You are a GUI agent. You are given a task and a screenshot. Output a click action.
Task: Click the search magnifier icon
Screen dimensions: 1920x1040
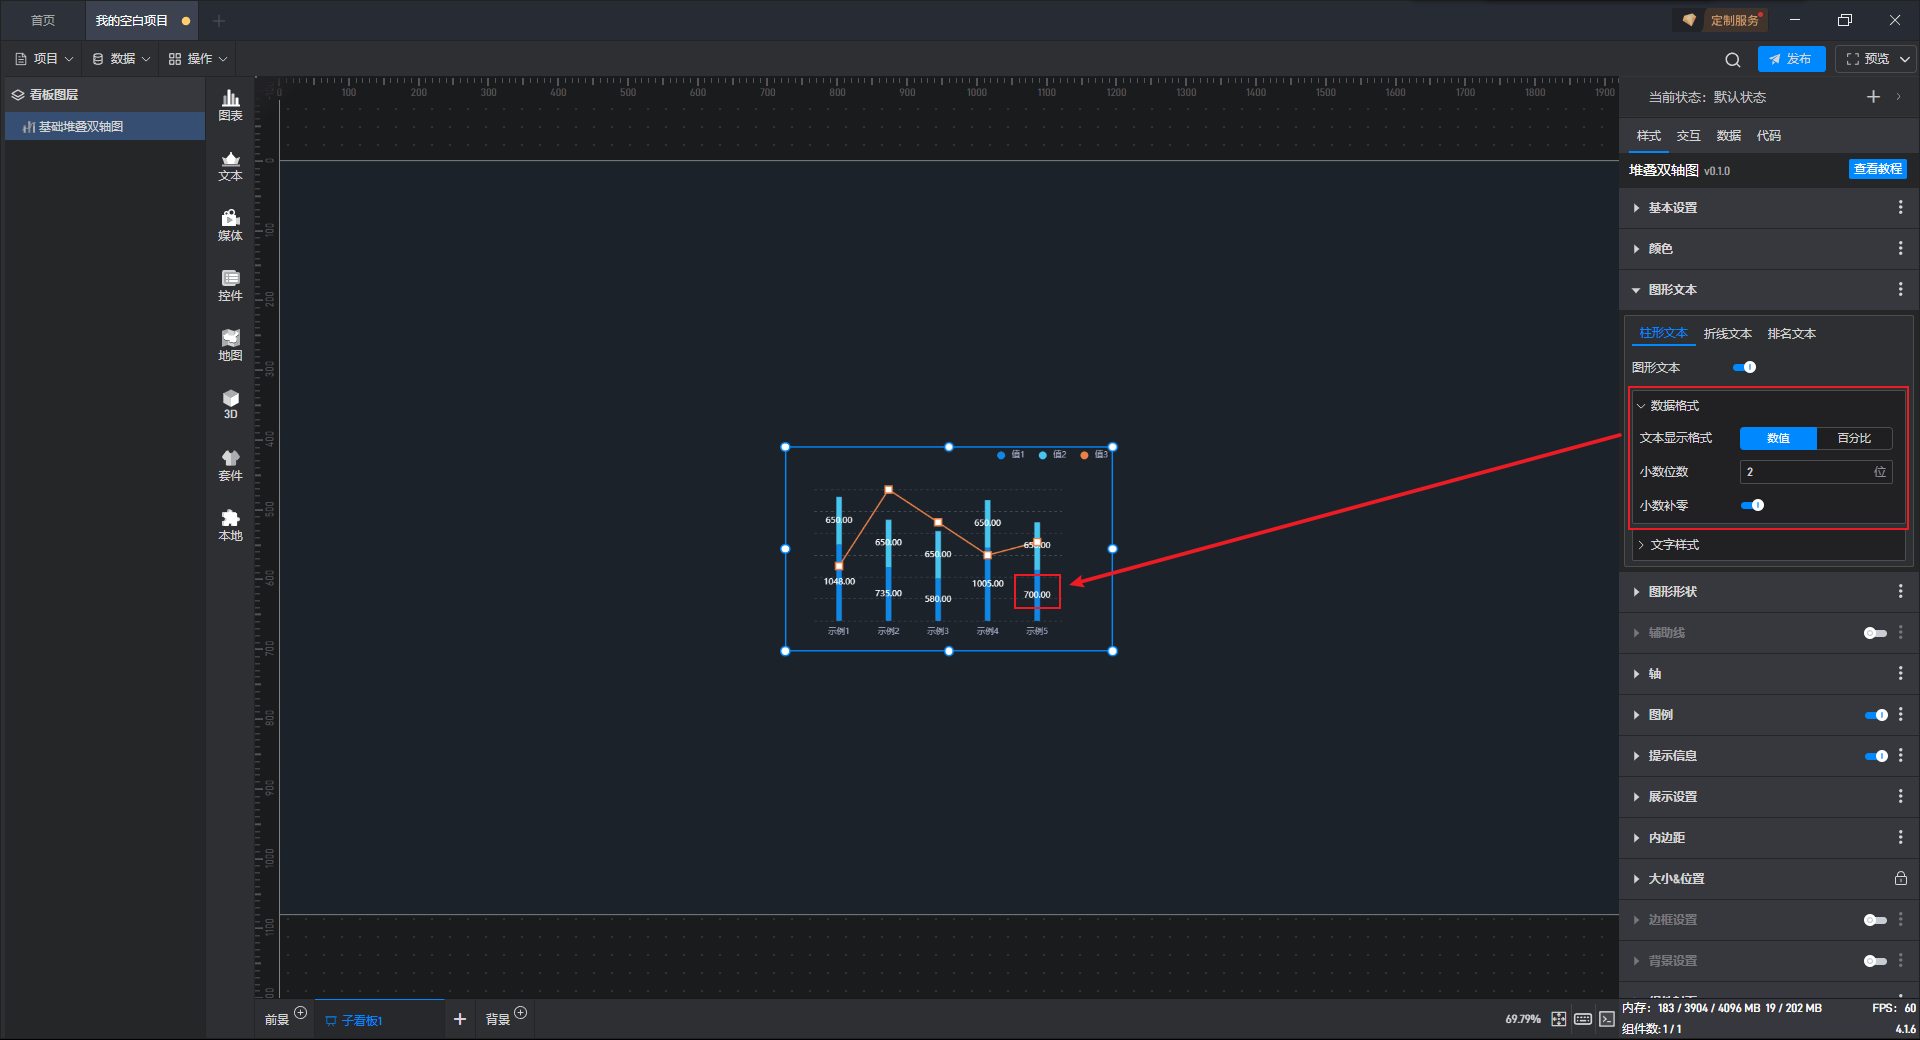tap(1733, 59)
